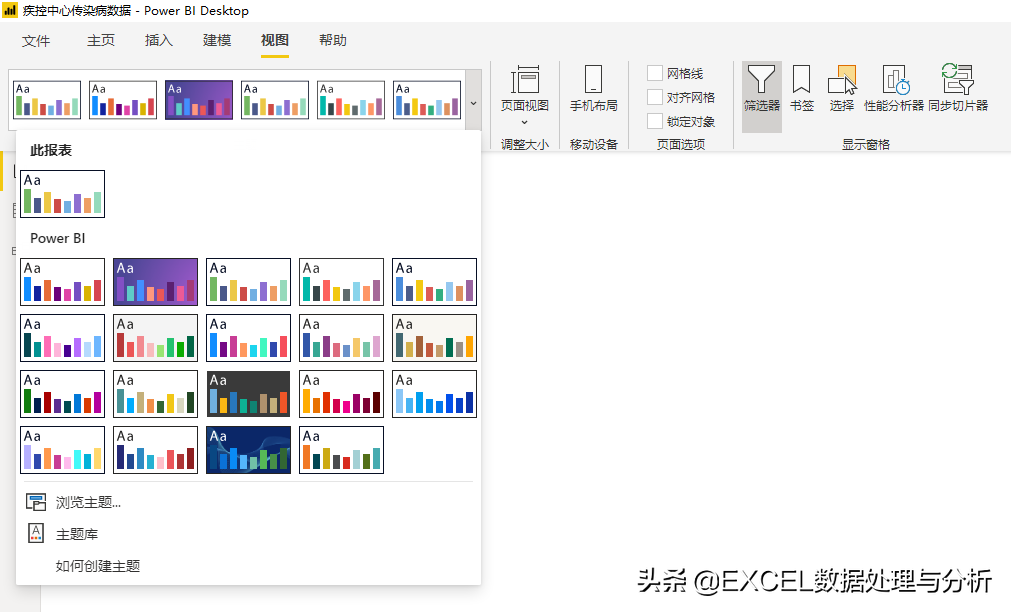
Task: Select the beige-background theme ending second row
Action: click(435, 338)
